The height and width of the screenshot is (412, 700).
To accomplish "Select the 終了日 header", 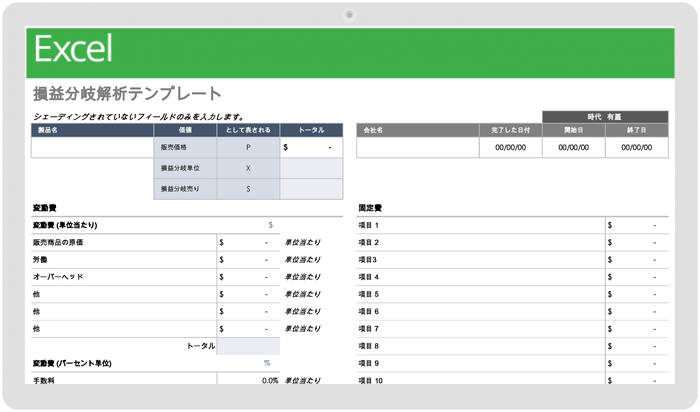I will (637, 130).
